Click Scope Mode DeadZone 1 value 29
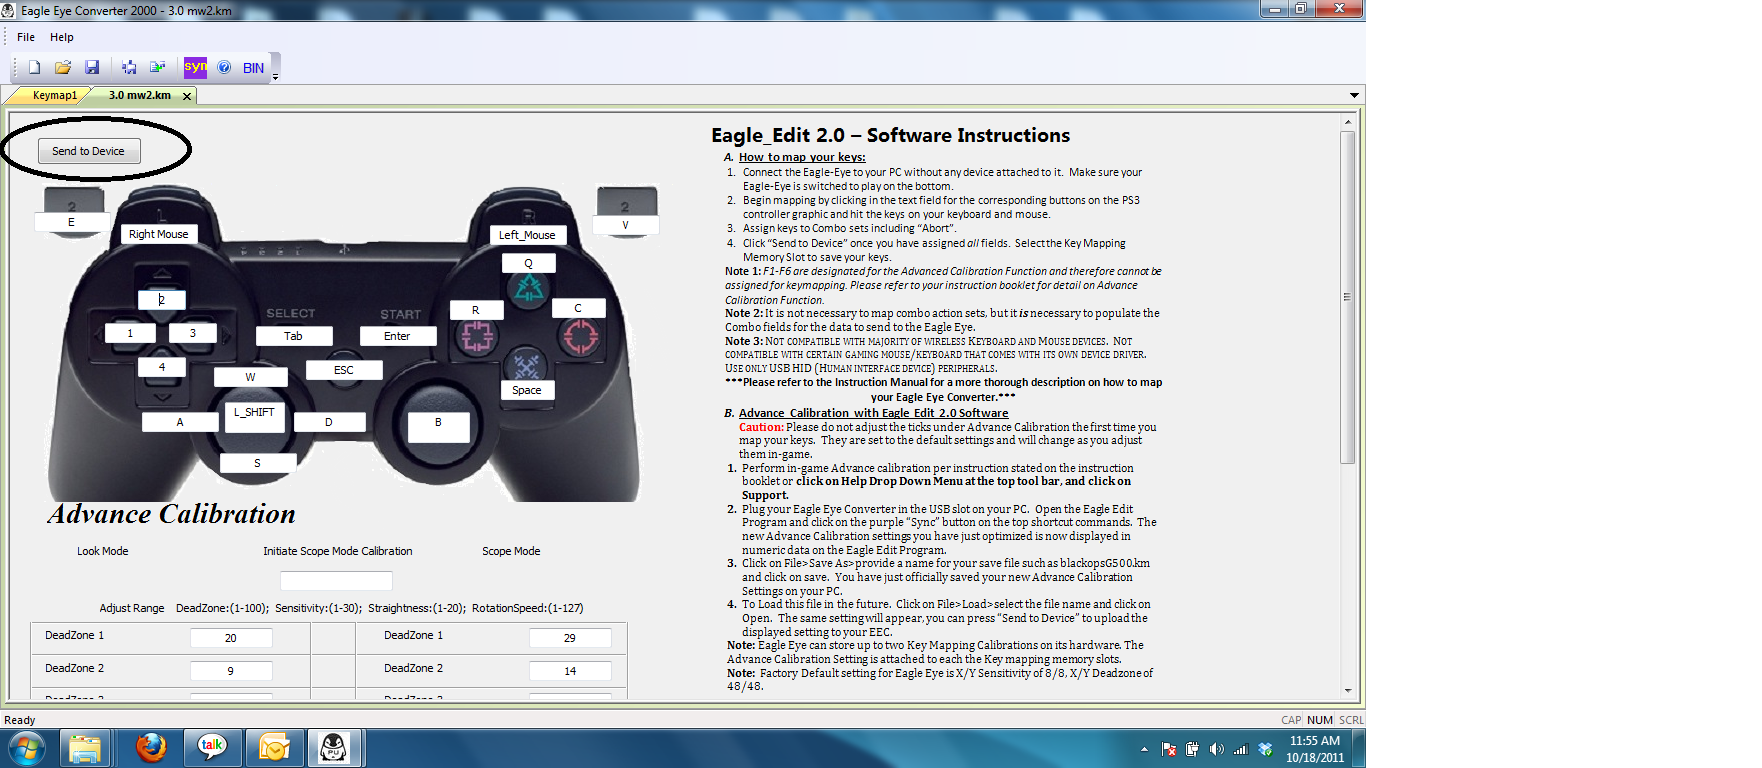The width and height of the screenshot is (1762, 768). pyautogui.click(x=570, y=638)
